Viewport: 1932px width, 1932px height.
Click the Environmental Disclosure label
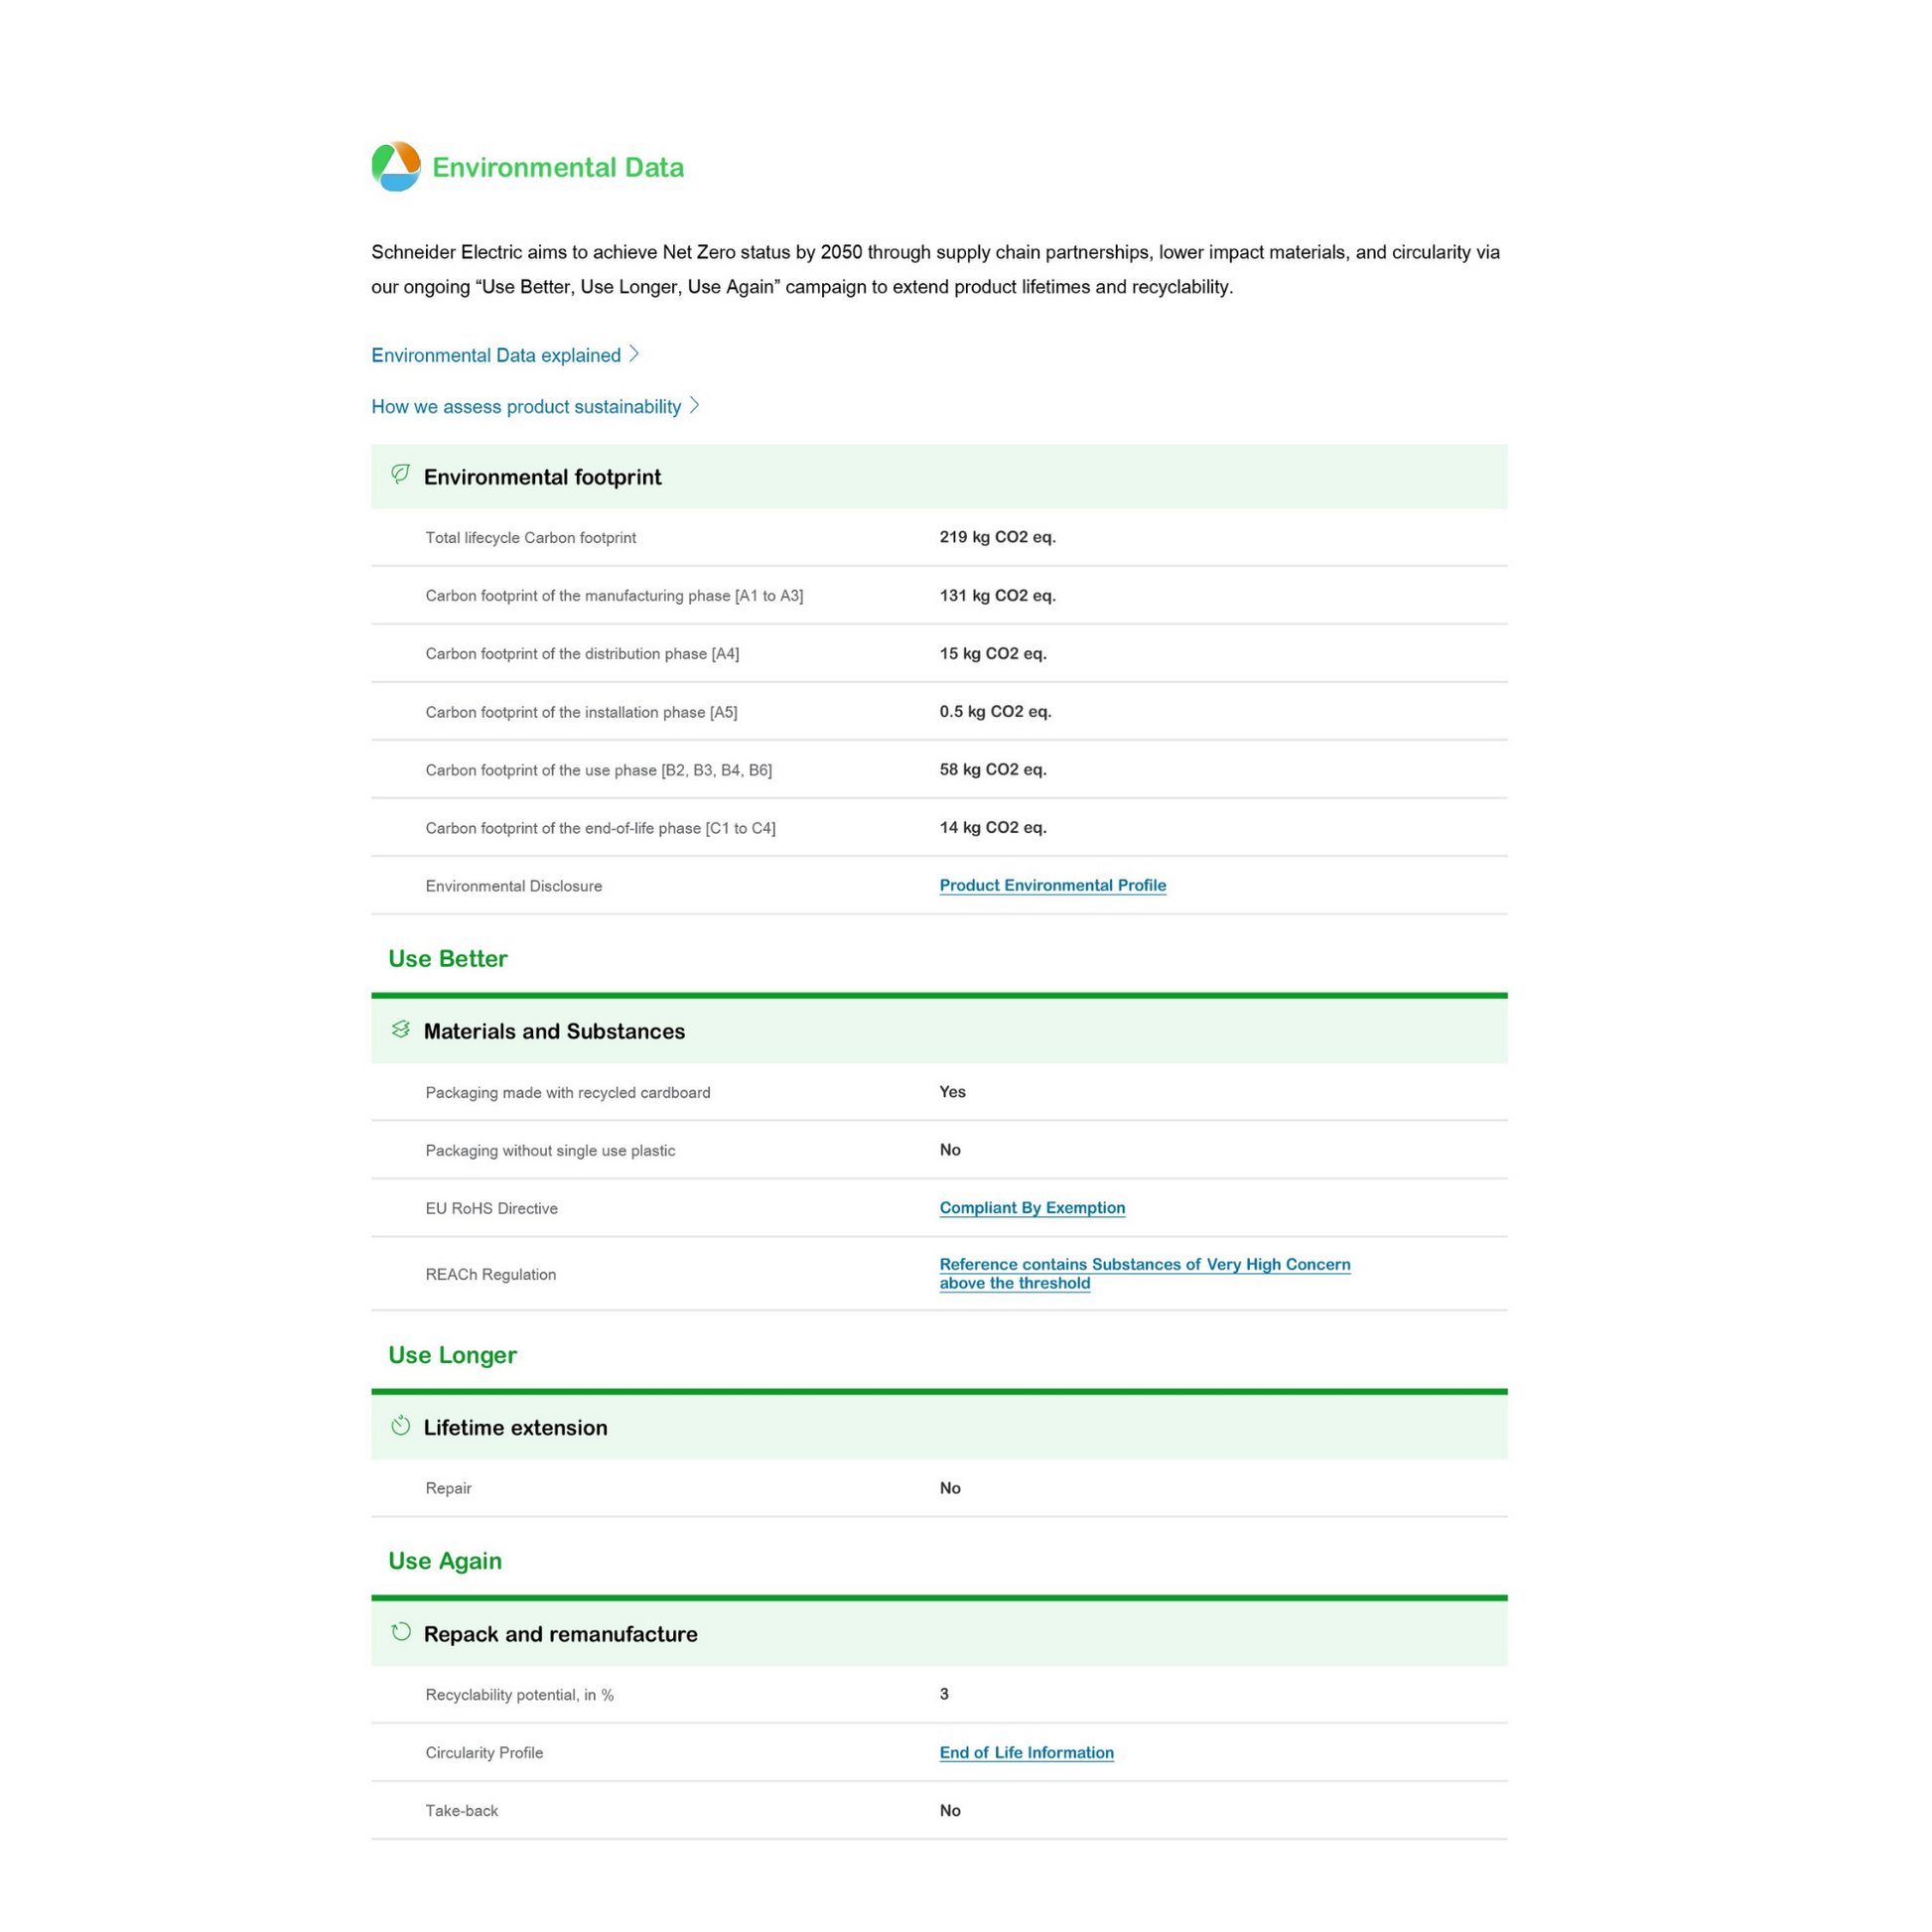click(x=513, y=886)
